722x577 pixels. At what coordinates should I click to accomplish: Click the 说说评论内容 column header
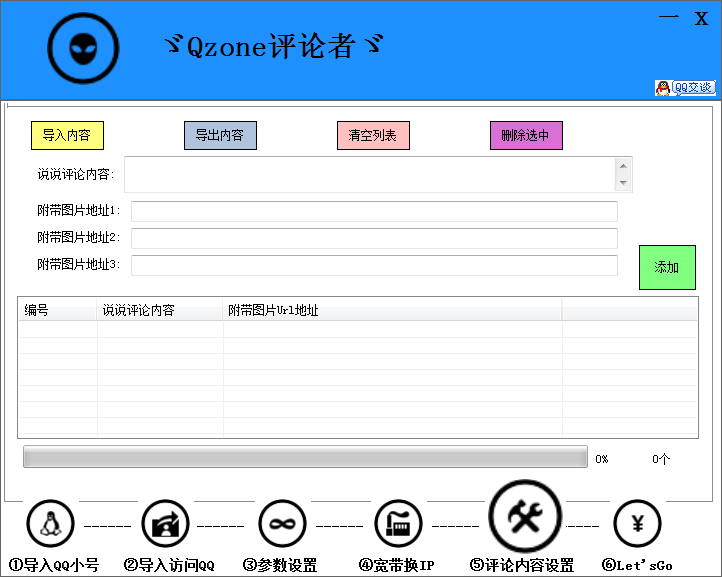tap(160, 310)
